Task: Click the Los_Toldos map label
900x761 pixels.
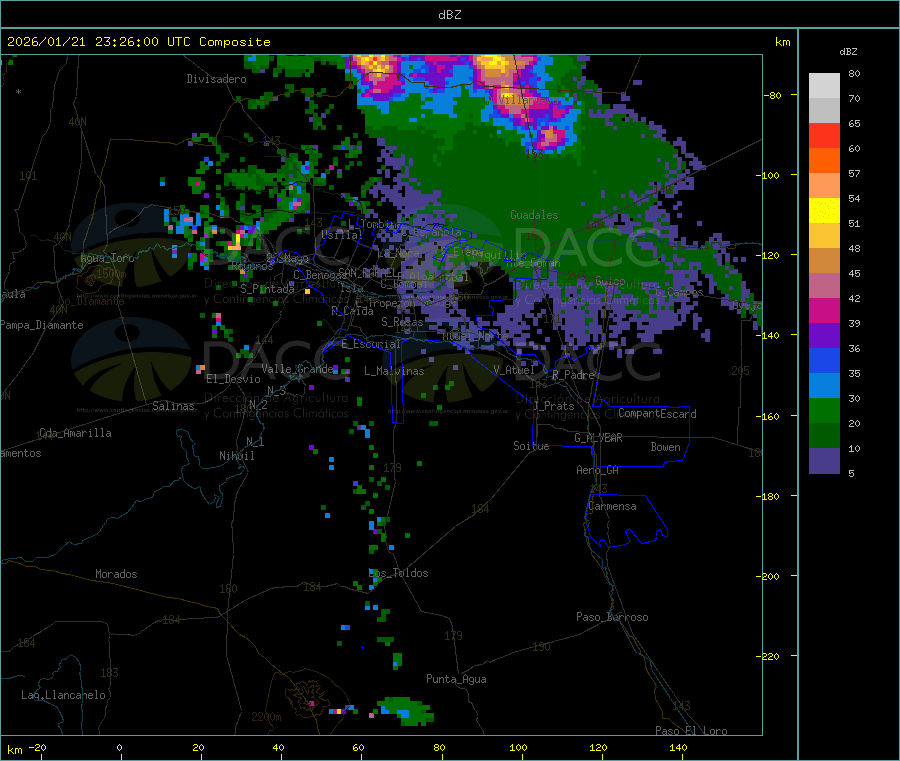Action: [398, 573]
